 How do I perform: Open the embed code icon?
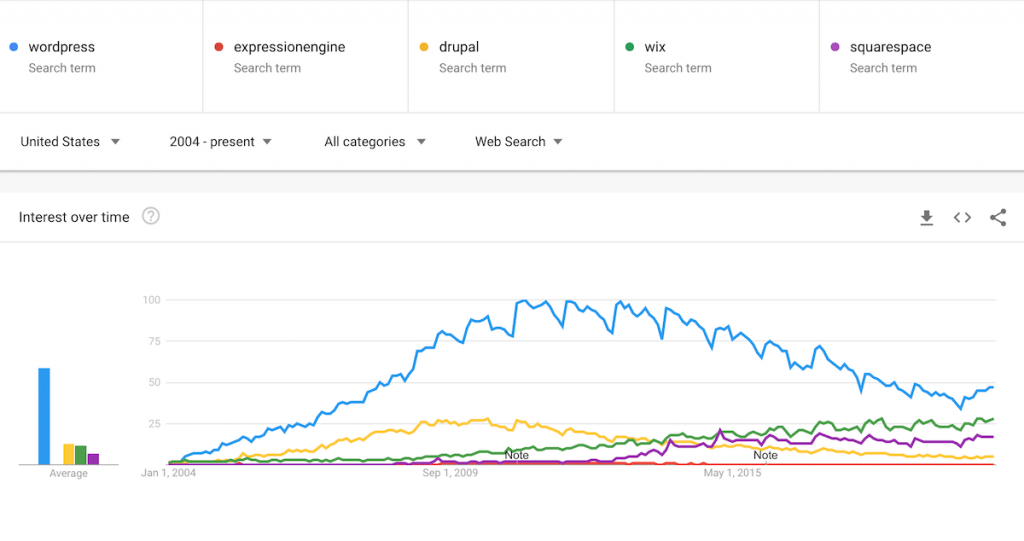click(962, 218)
